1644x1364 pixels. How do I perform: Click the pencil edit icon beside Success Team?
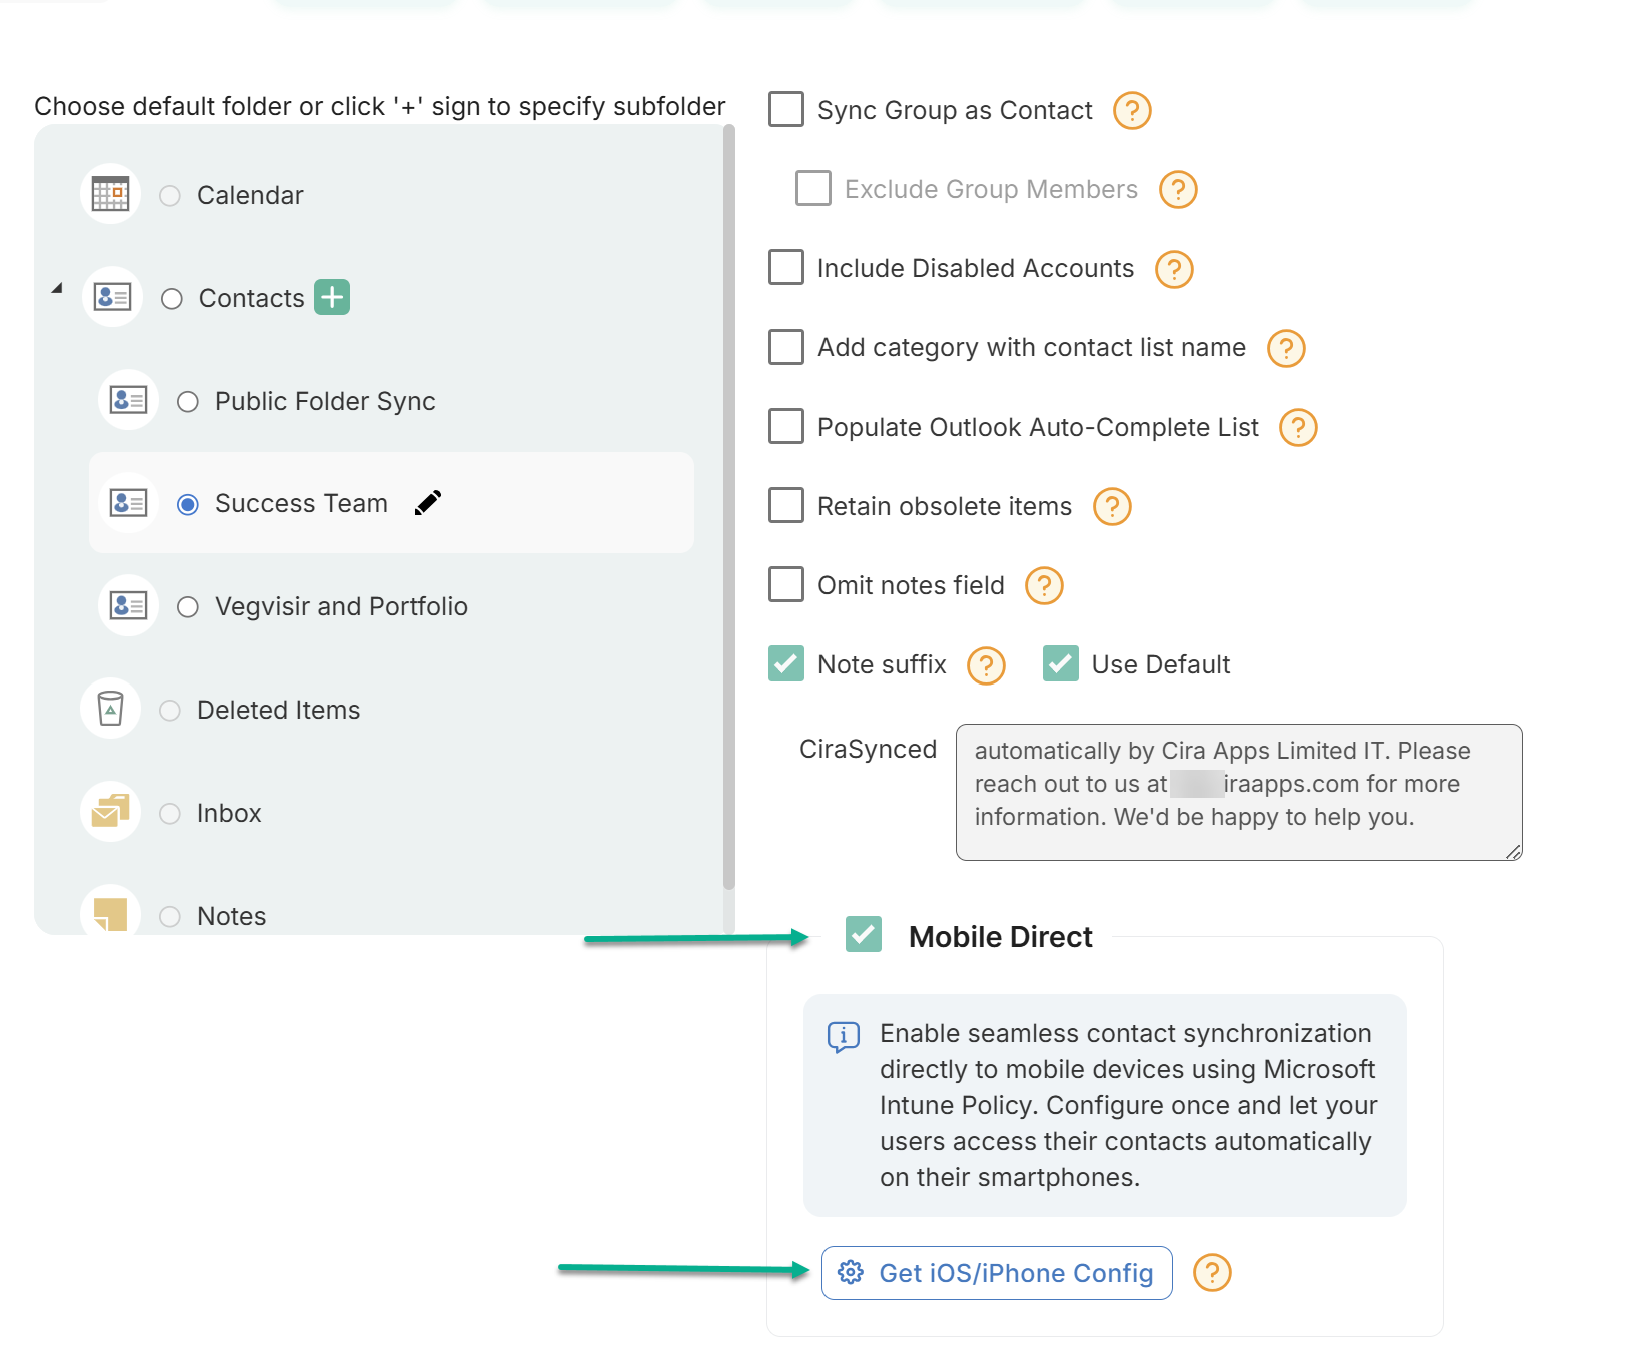pyautogui.click(x=427, y=503)
